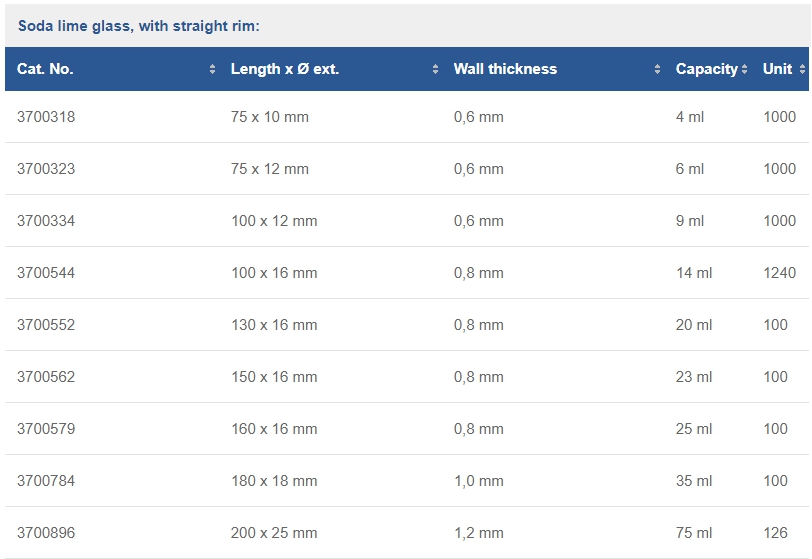Click the Length x Ø ext. sort arrows
Viewport: 812px width, 559px height.
coord(436,69)
